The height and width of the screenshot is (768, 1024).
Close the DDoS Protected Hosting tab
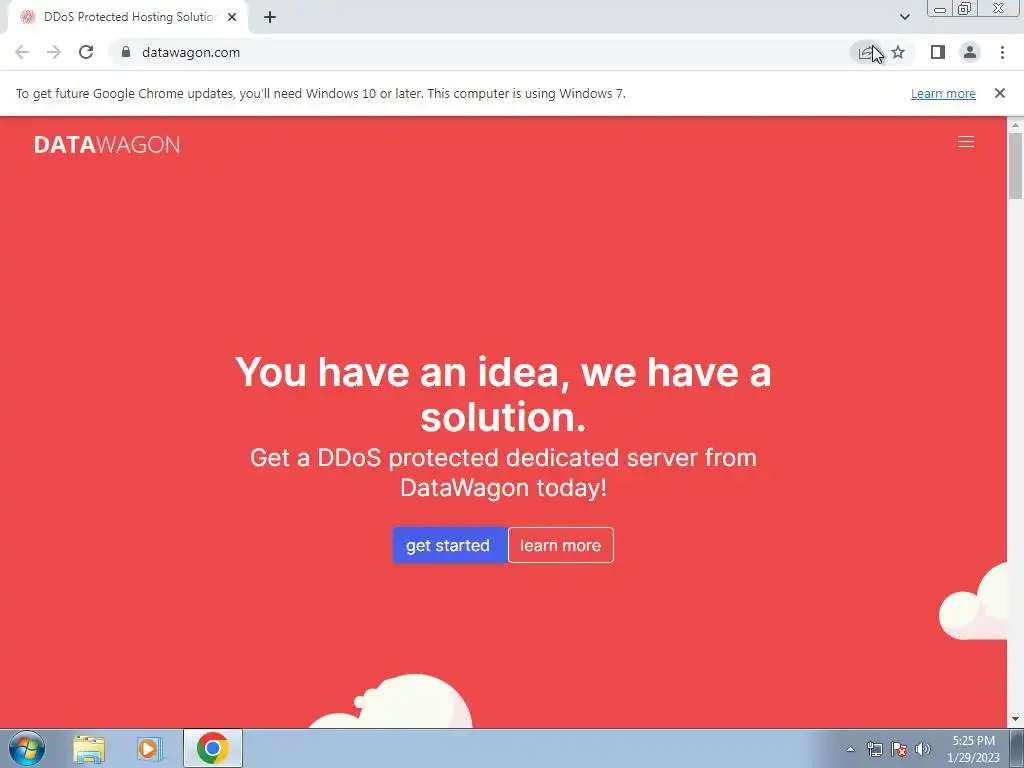[x=232, y=17]
